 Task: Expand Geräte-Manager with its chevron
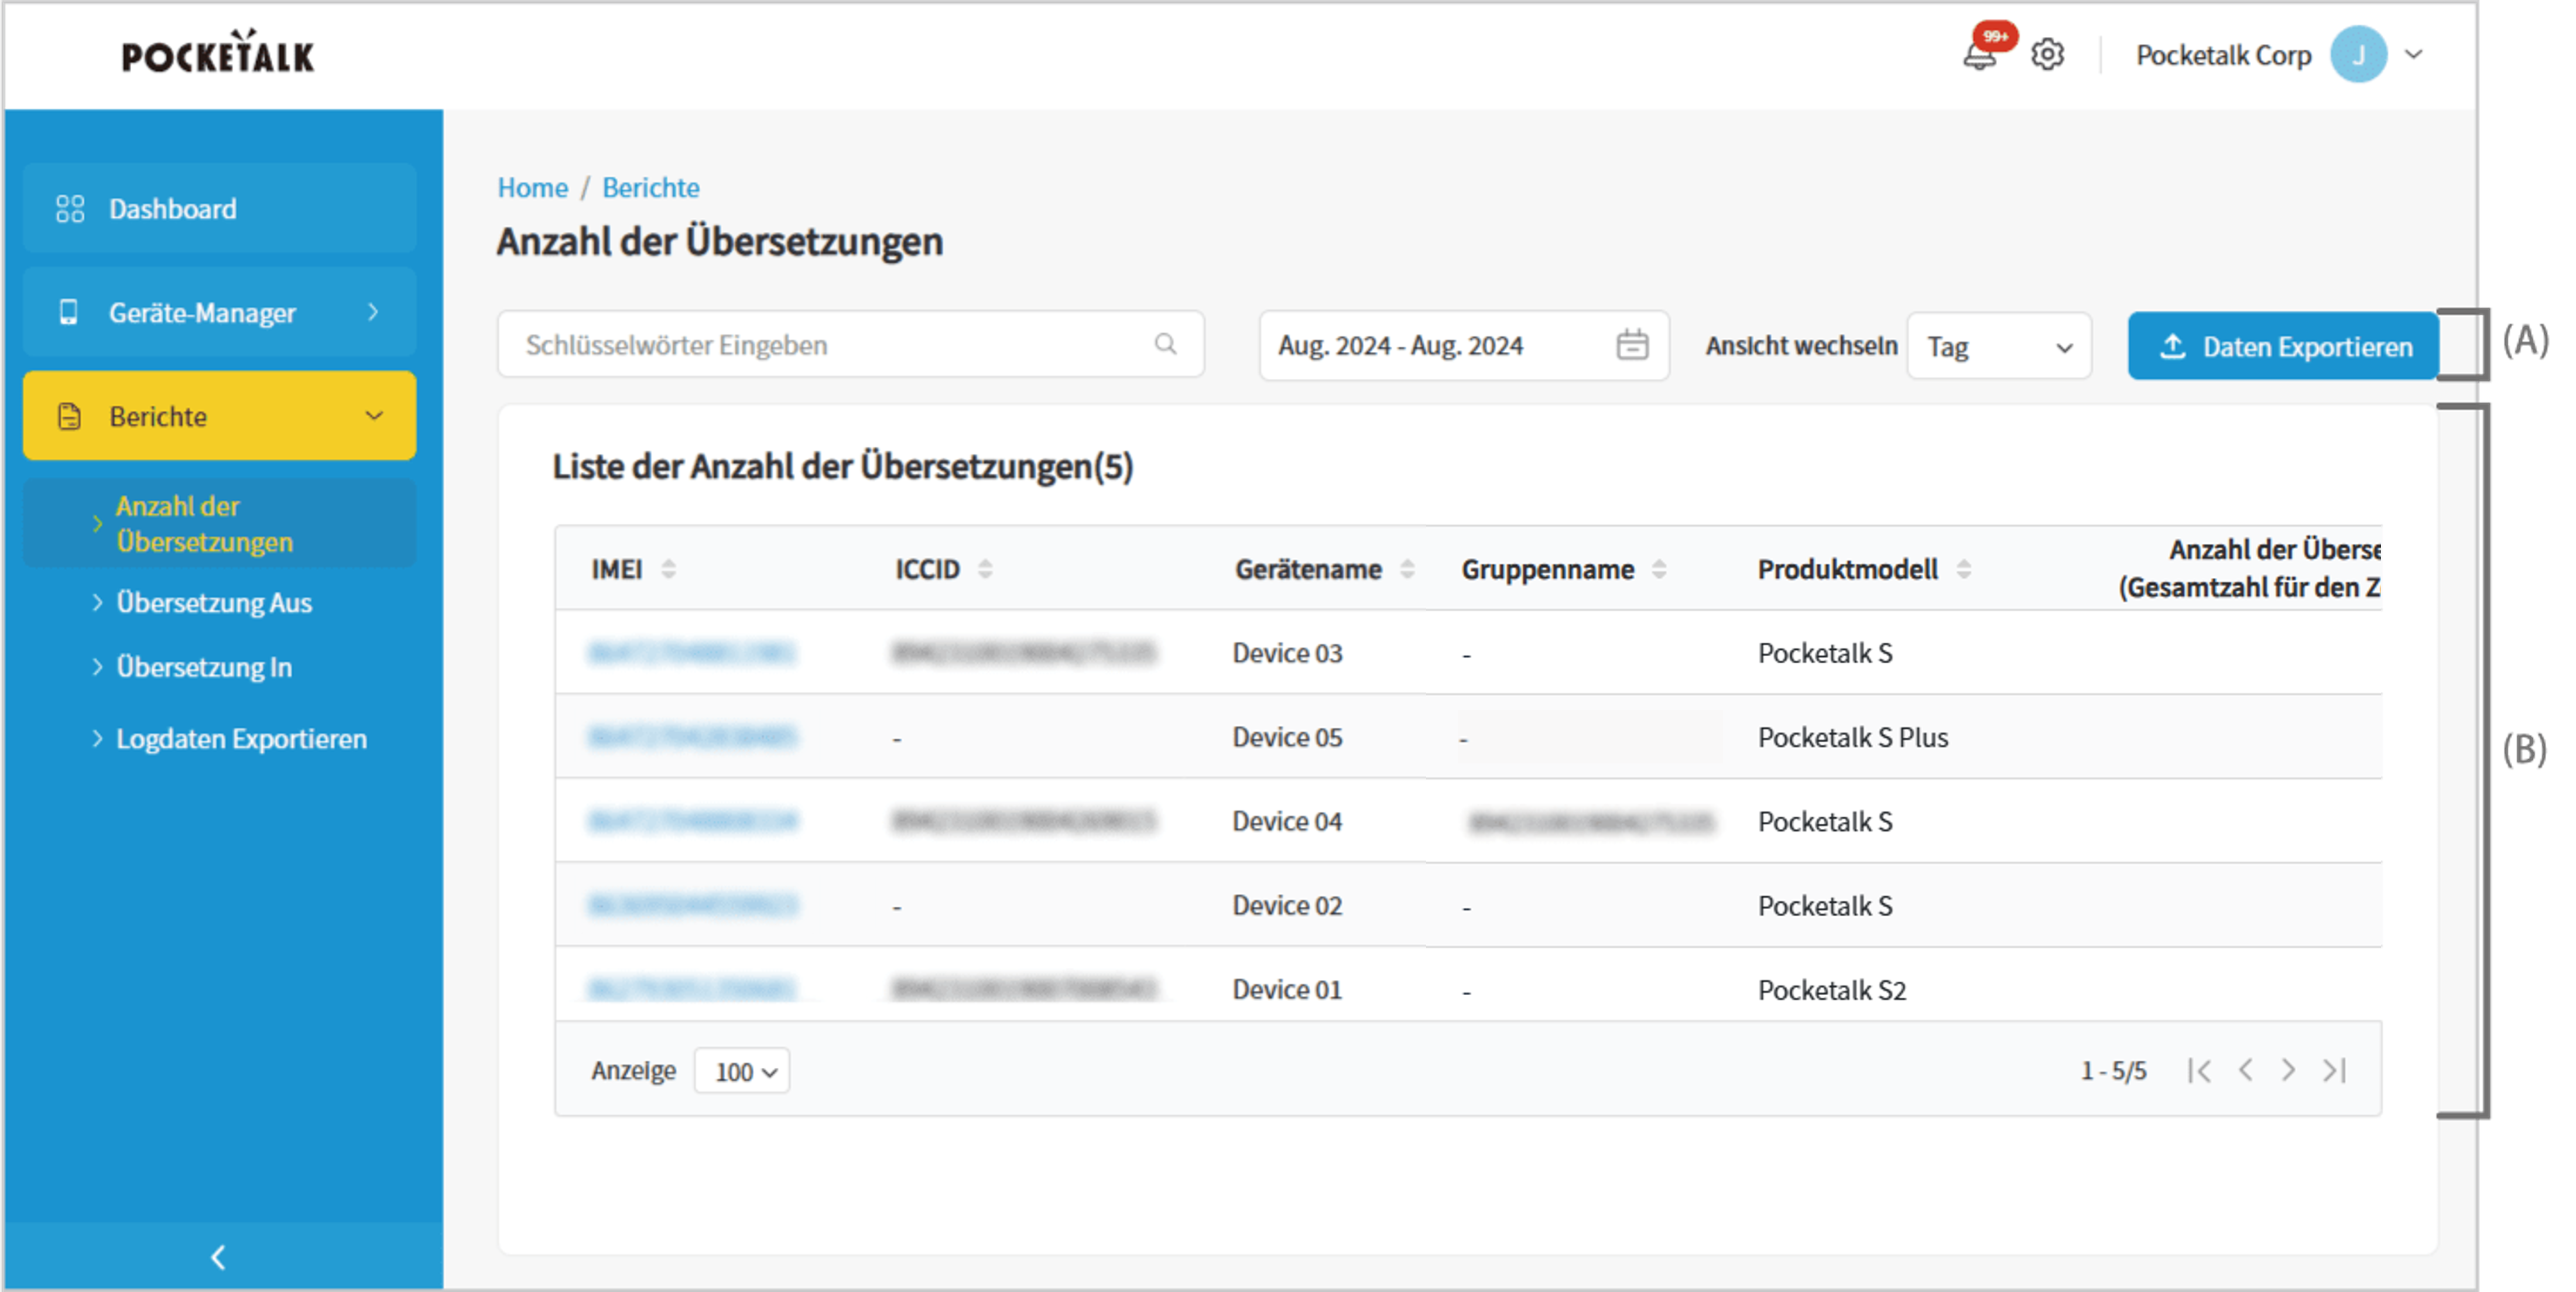pyautogui.click(x=373, y=312)
